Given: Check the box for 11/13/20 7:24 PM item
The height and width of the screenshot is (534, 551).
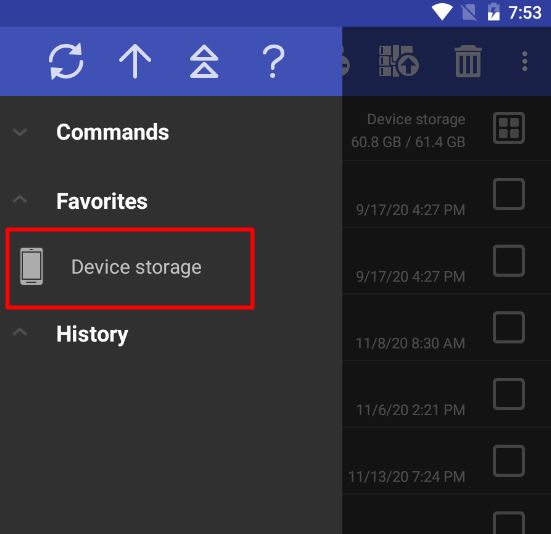Looking at the screenshot, I should (x=509, y=461).
